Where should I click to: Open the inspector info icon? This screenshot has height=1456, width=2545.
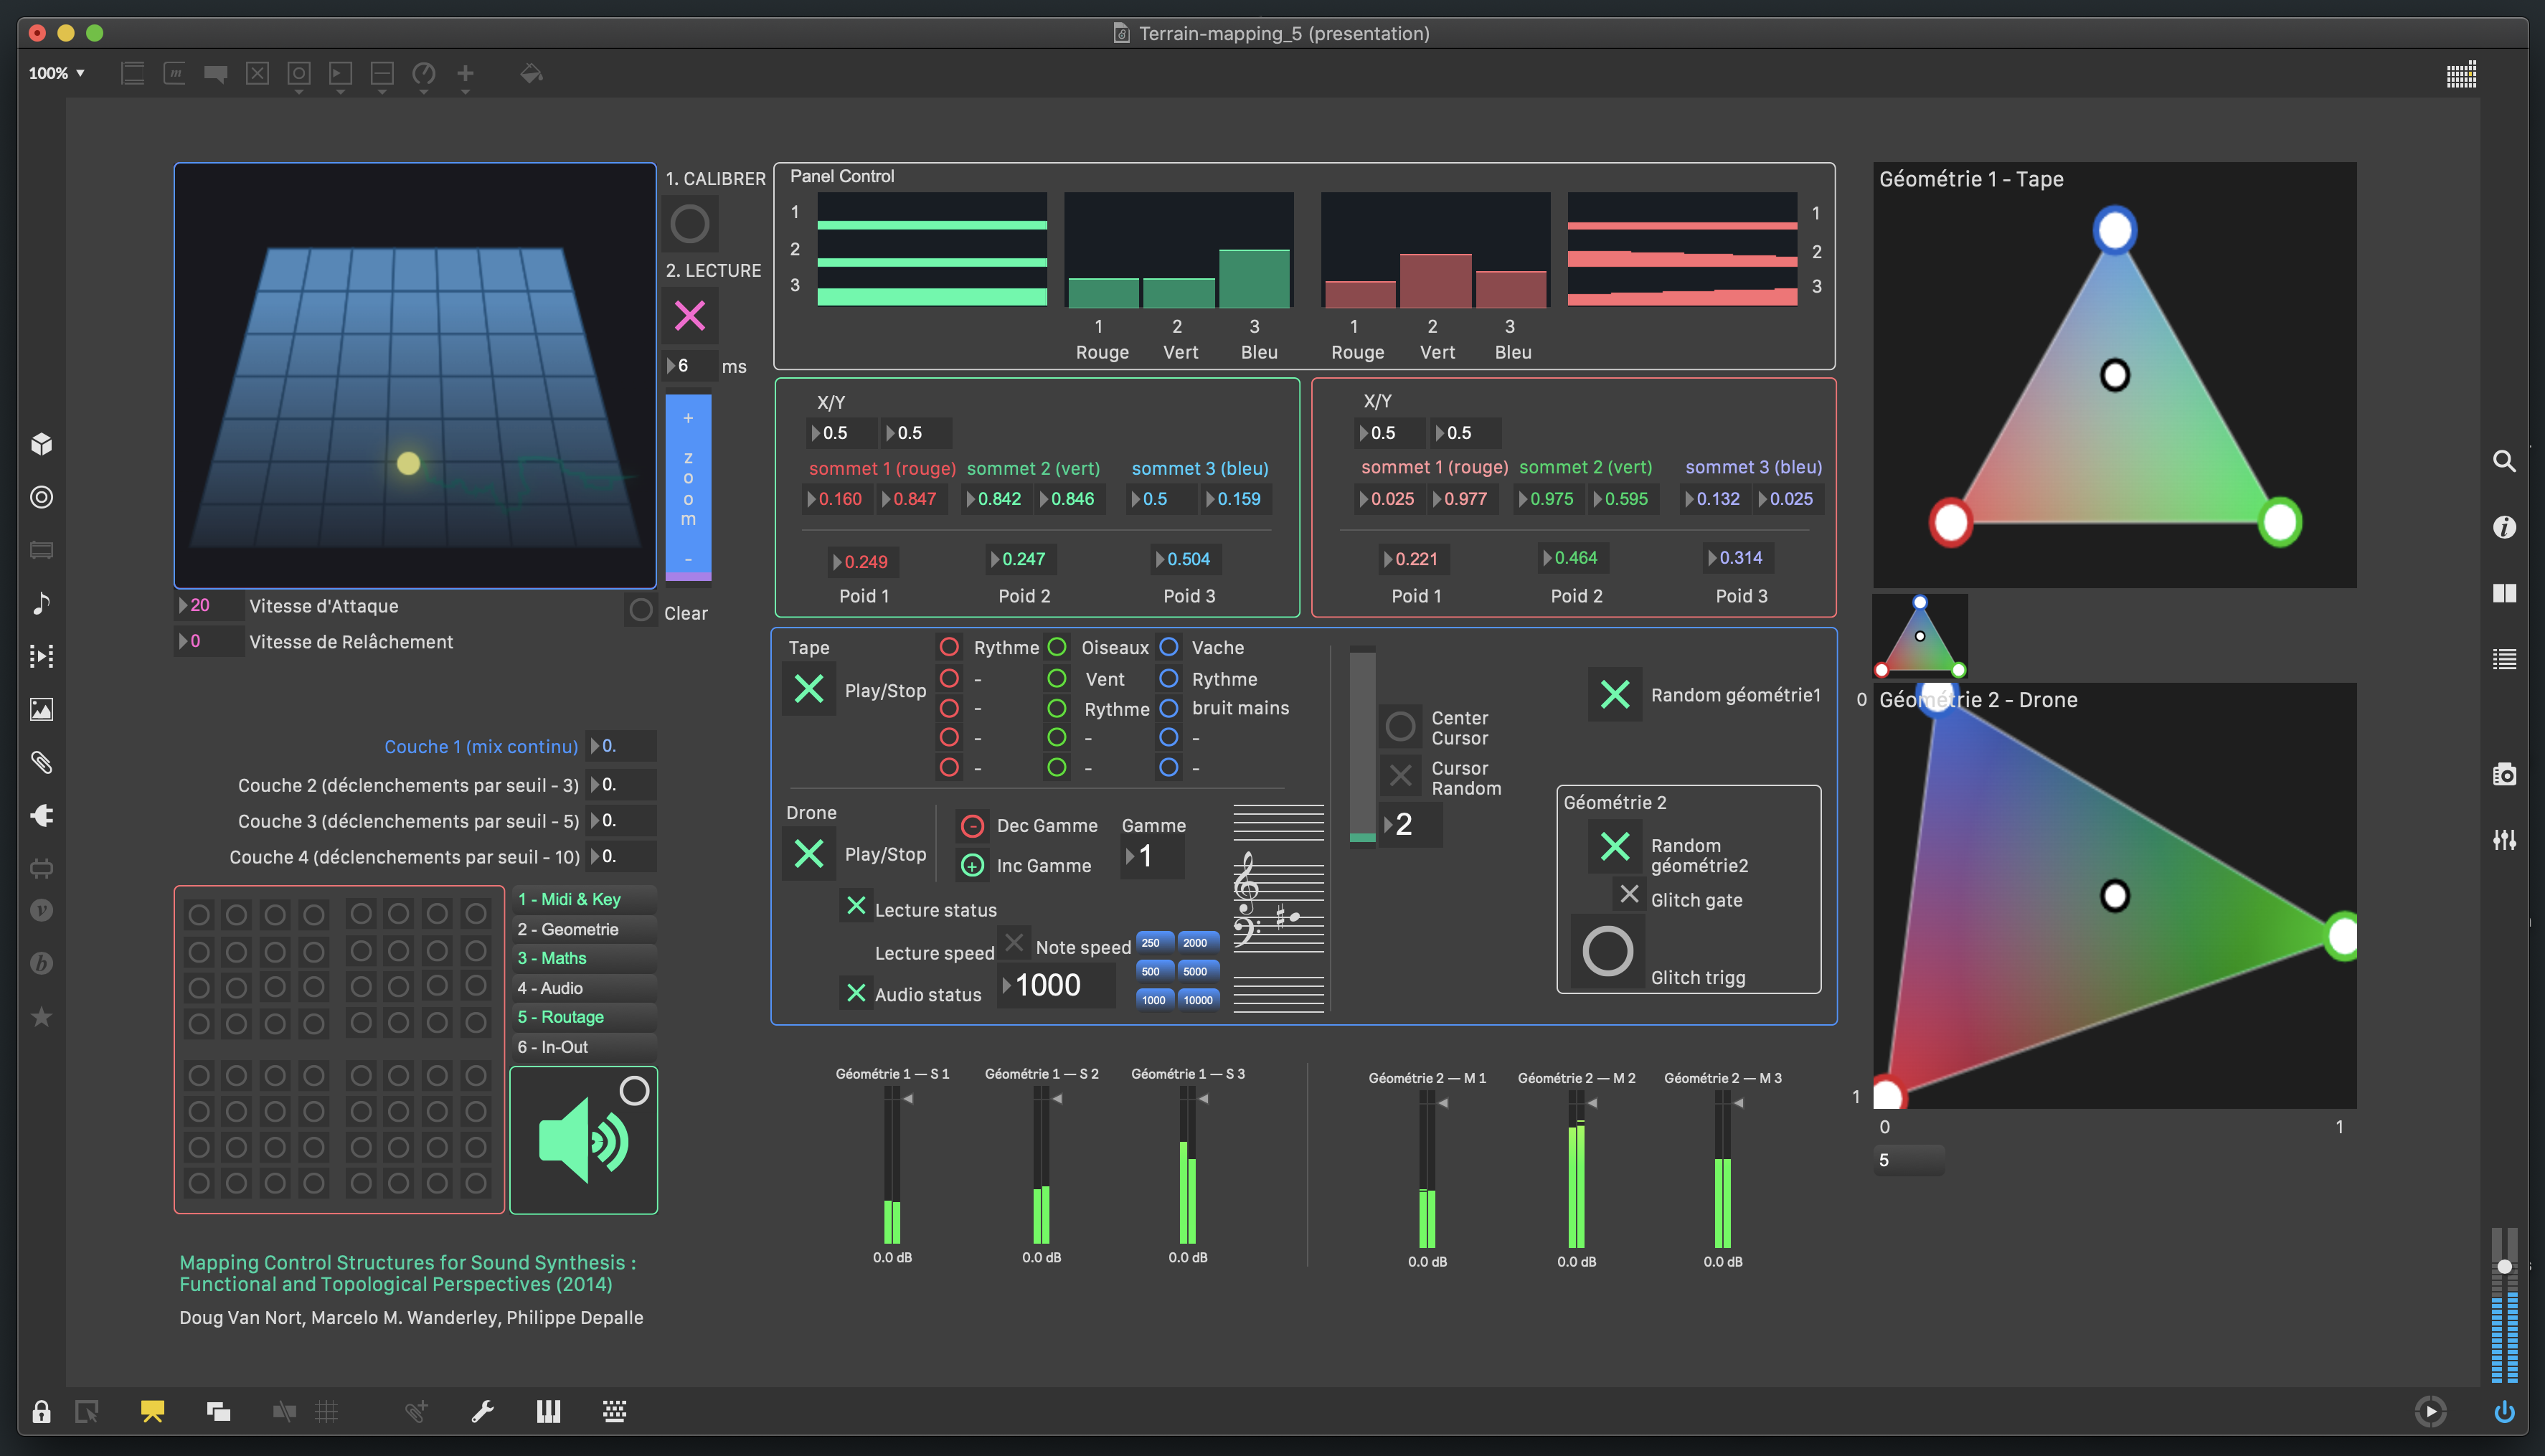click(2503, 527)
